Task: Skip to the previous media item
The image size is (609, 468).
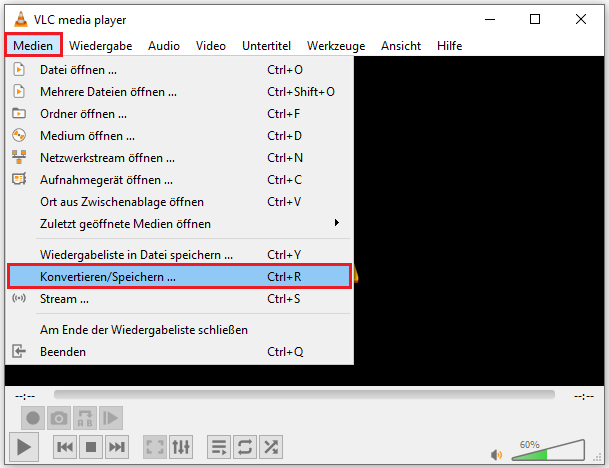Action: (x=65, y=447)
